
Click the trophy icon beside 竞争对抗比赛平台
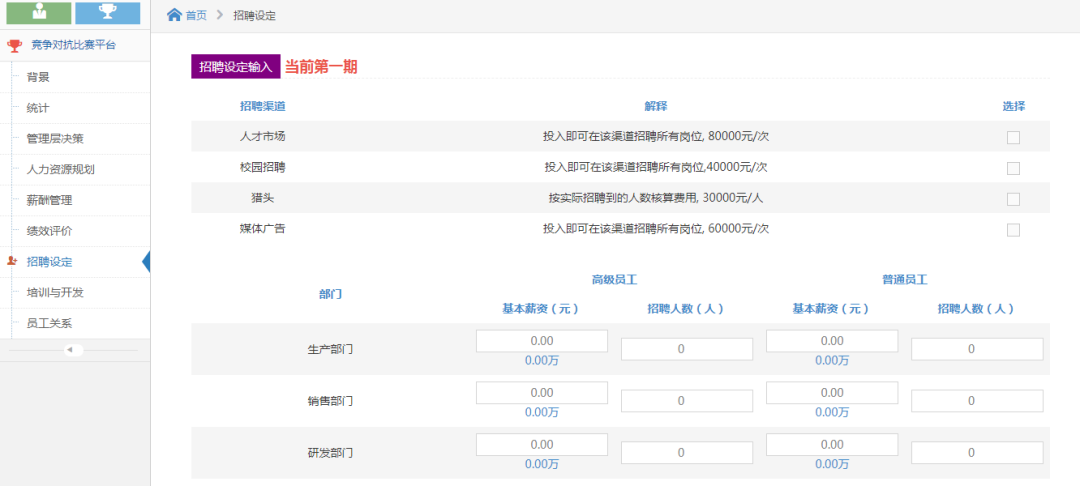[x=14, y=45]
